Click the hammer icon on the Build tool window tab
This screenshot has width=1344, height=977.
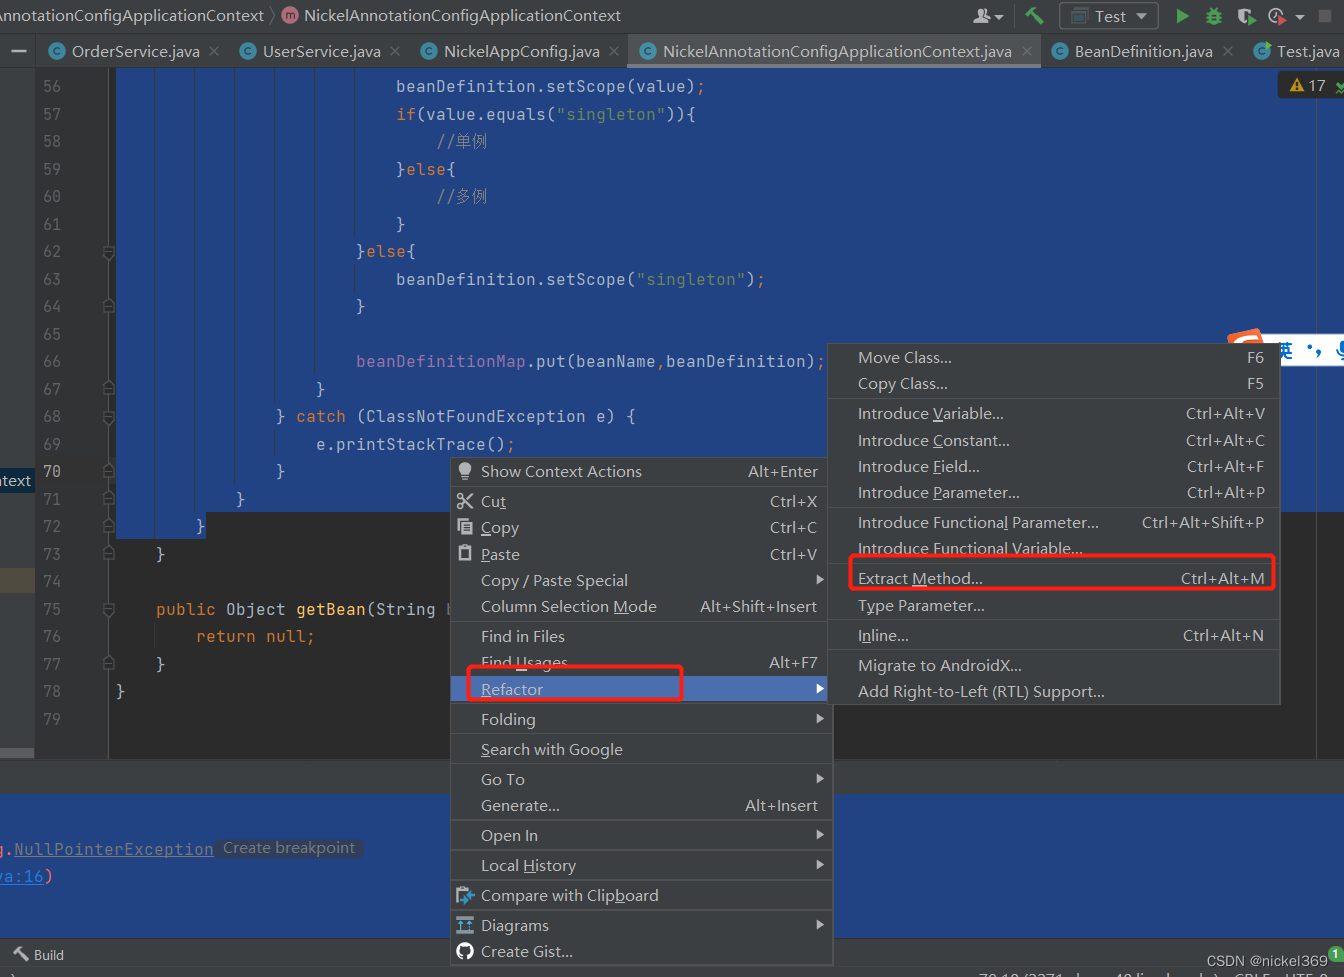point(21,954)
